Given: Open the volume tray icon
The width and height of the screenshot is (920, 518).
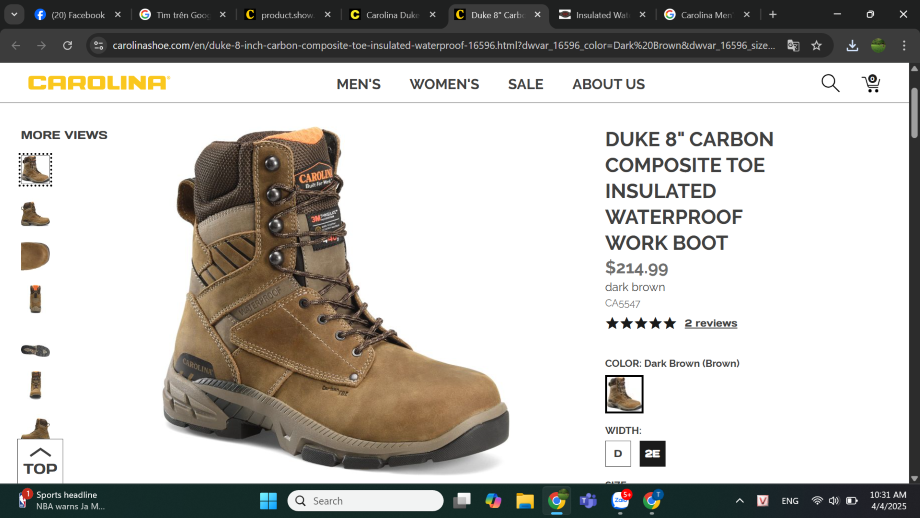Looking at the screenshot, I should pyautogui.click(x=834, y=501).
